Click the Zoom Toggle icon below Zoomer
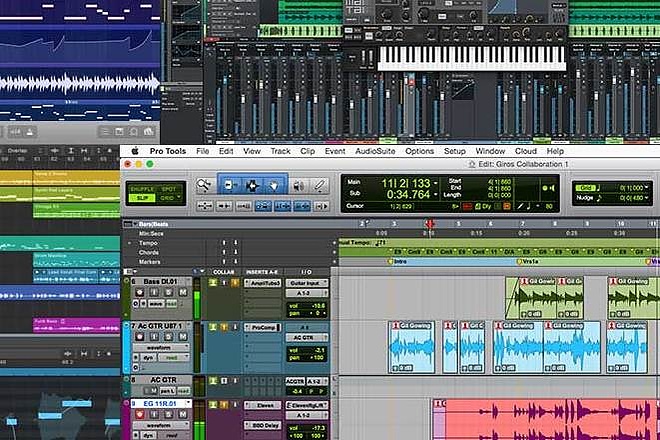 point(205,206)
